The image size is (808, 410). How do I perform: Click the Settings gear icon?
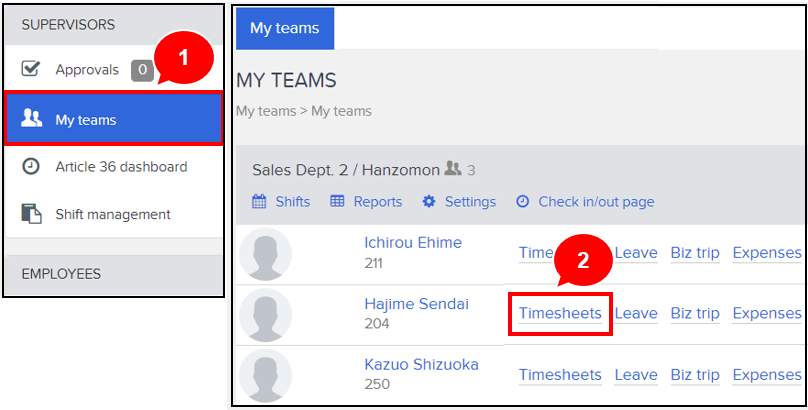click(x=429, y=201)
